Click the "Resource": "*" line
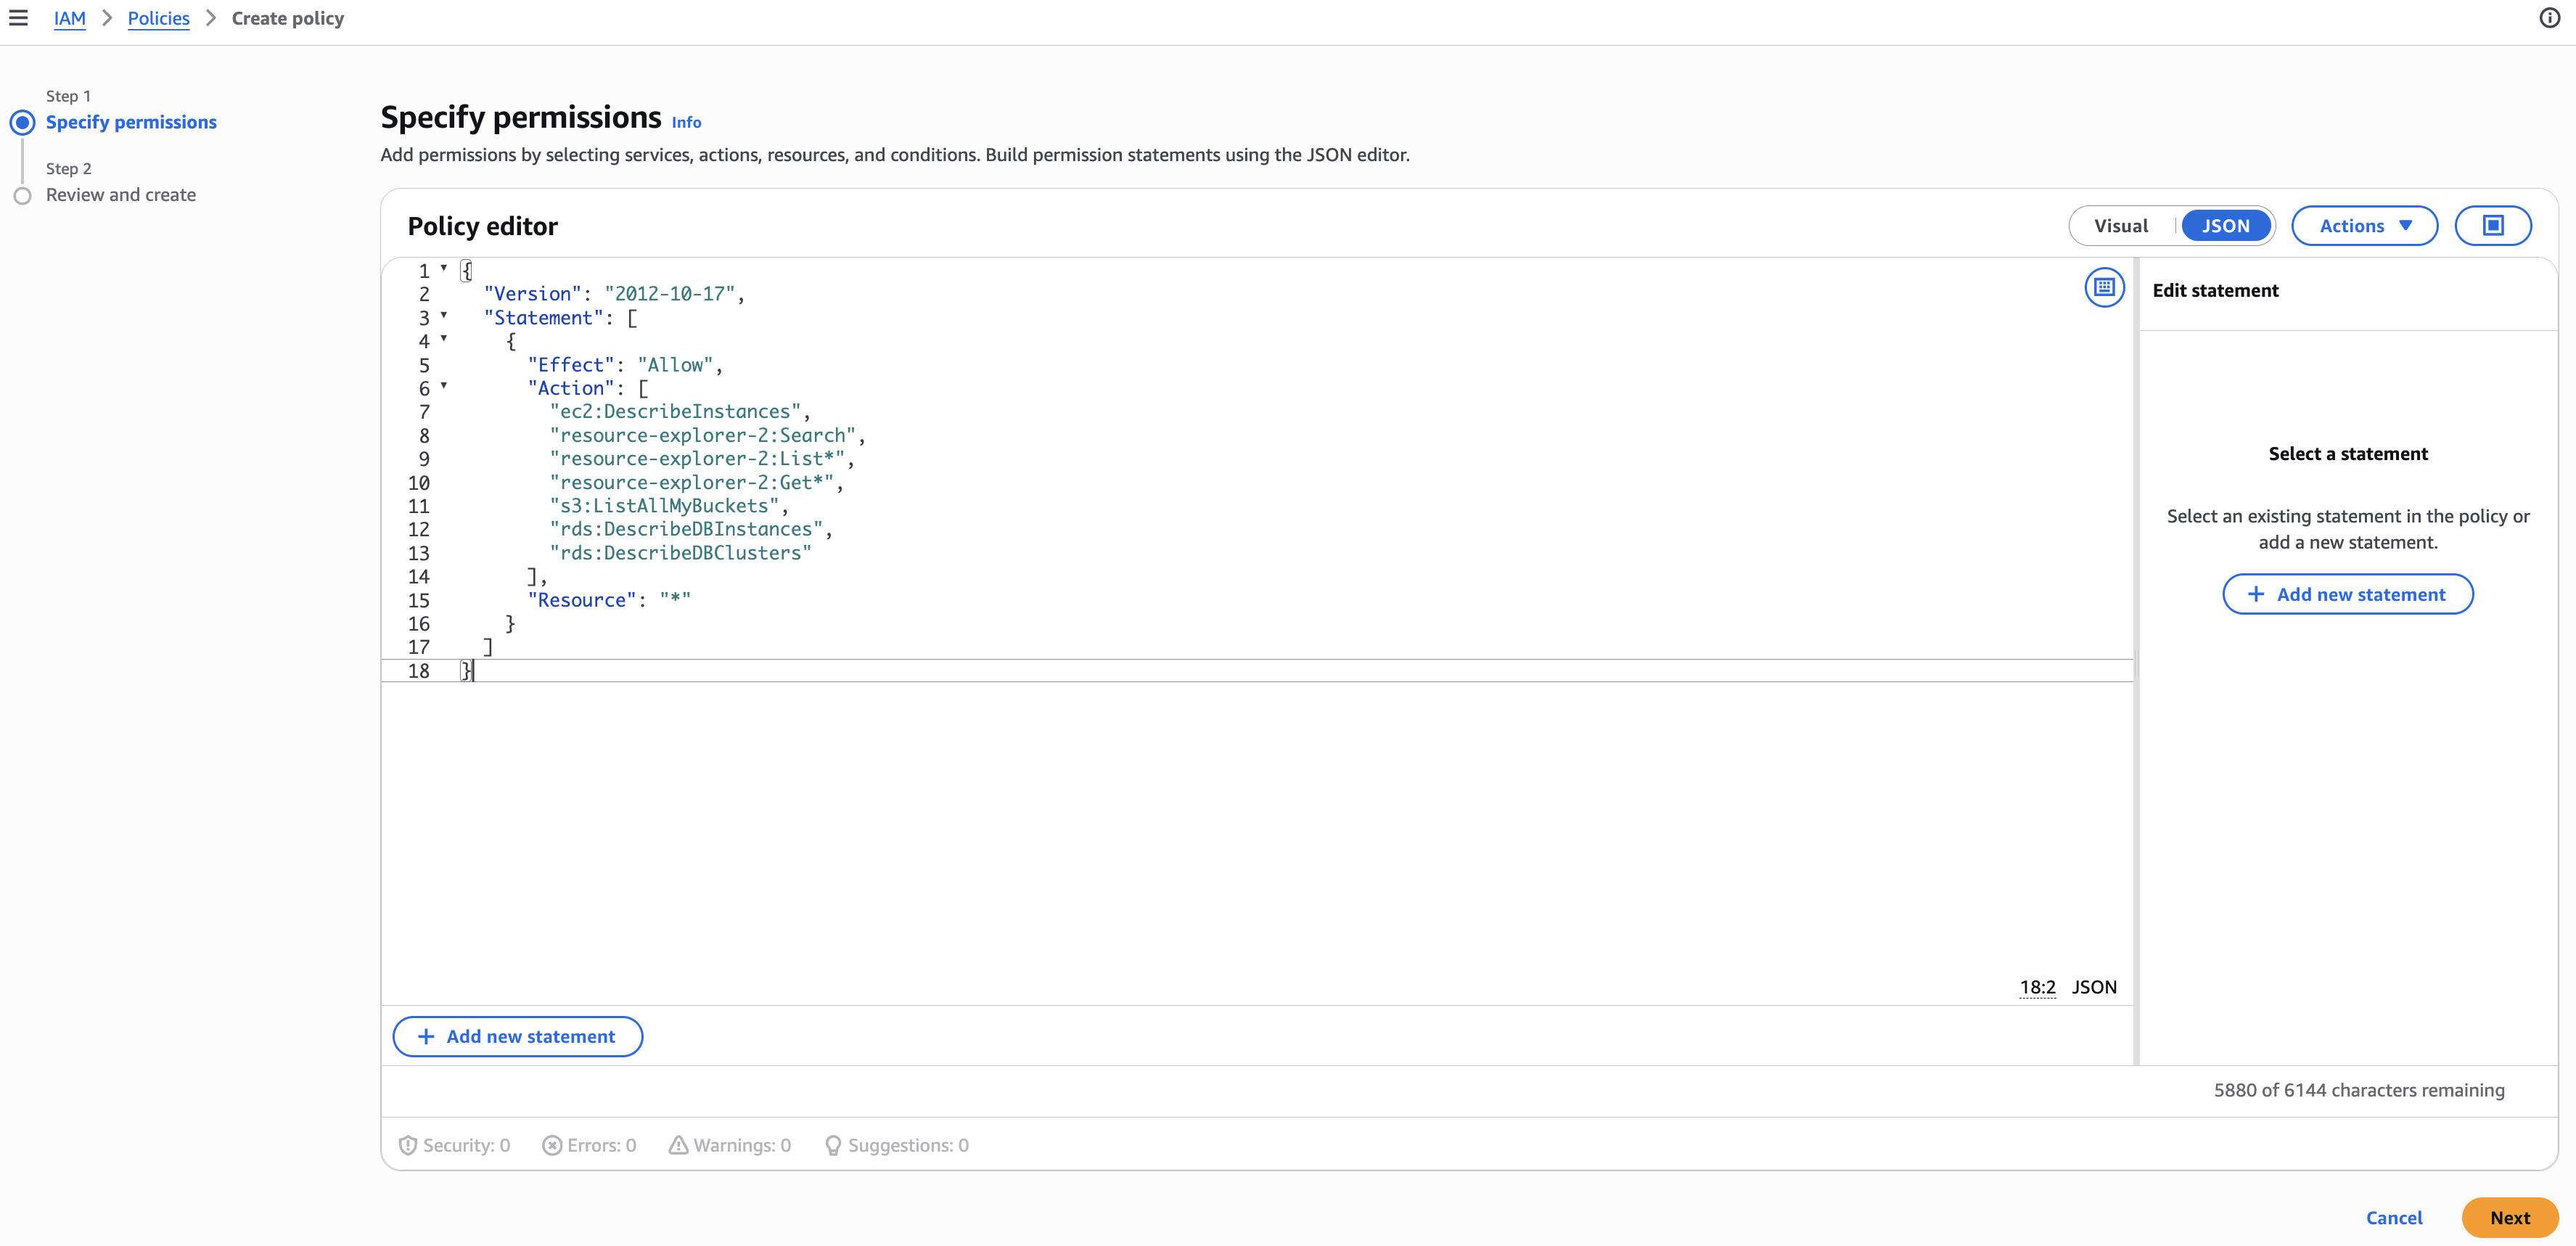This screenshot has height=1246, width=2576. (x=609, y=600)
